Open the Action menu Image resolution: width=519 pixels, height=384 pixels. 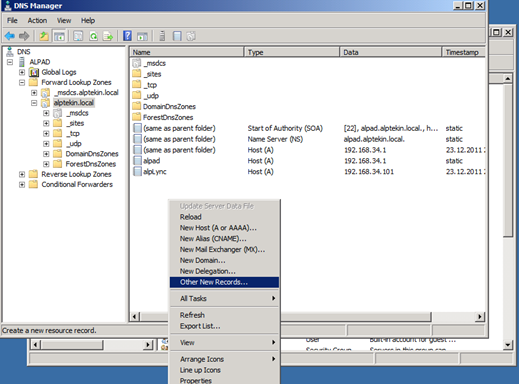click(37, 21)
